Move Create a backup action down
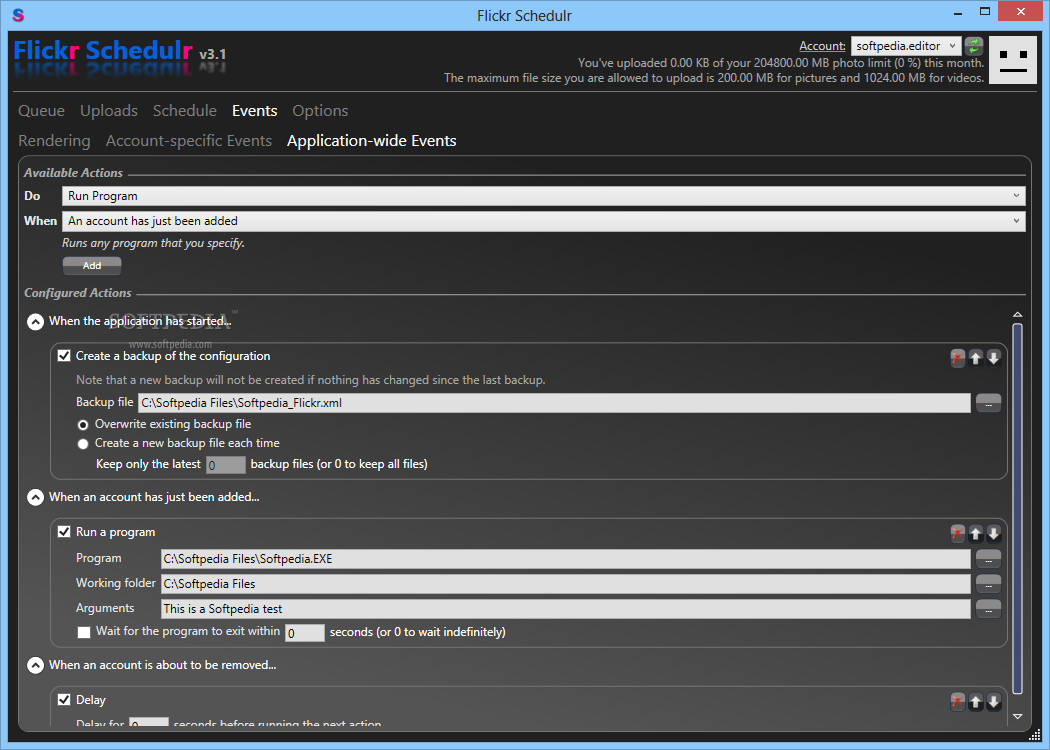The height and width of the screenshot is (750, 1050). tap(994, 358)
